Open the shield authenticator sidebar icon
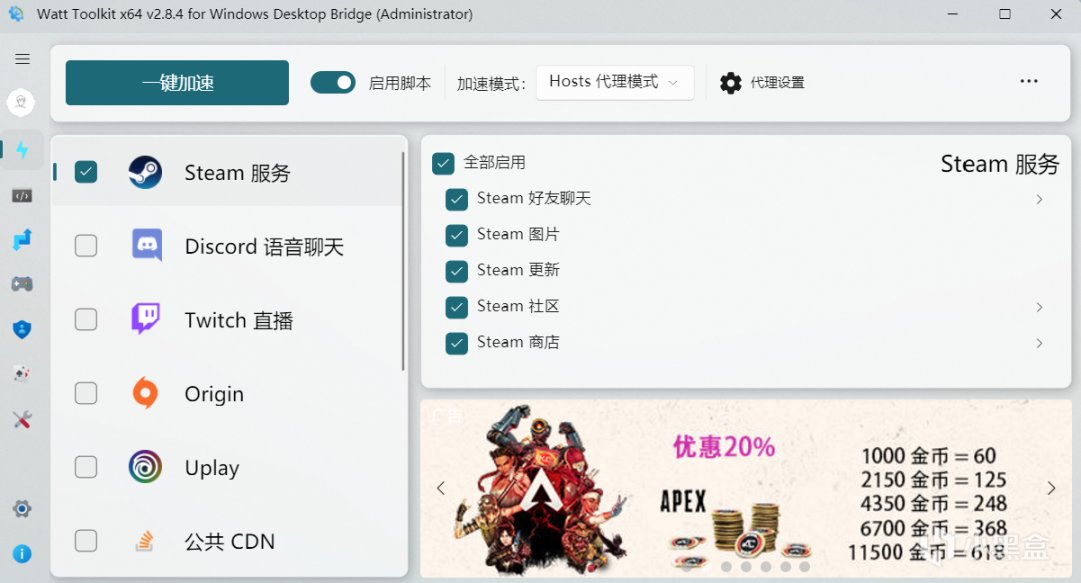 22,329
